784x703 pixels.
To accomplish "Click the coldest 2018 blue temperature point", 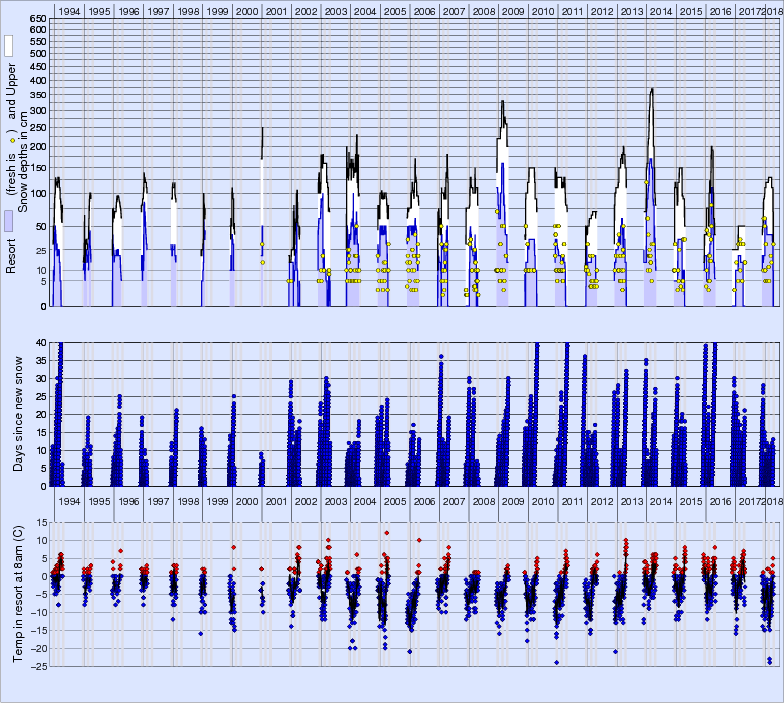I will click(770, 662).
